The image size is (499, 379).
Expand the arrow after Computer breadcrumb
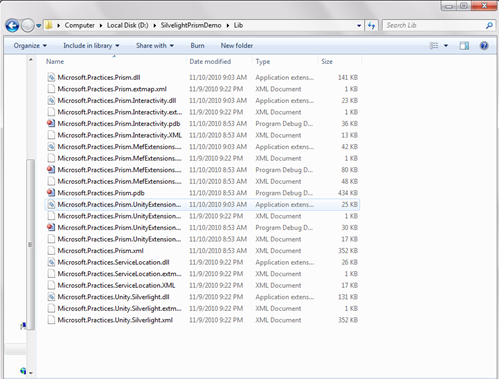tap(101, 25)
